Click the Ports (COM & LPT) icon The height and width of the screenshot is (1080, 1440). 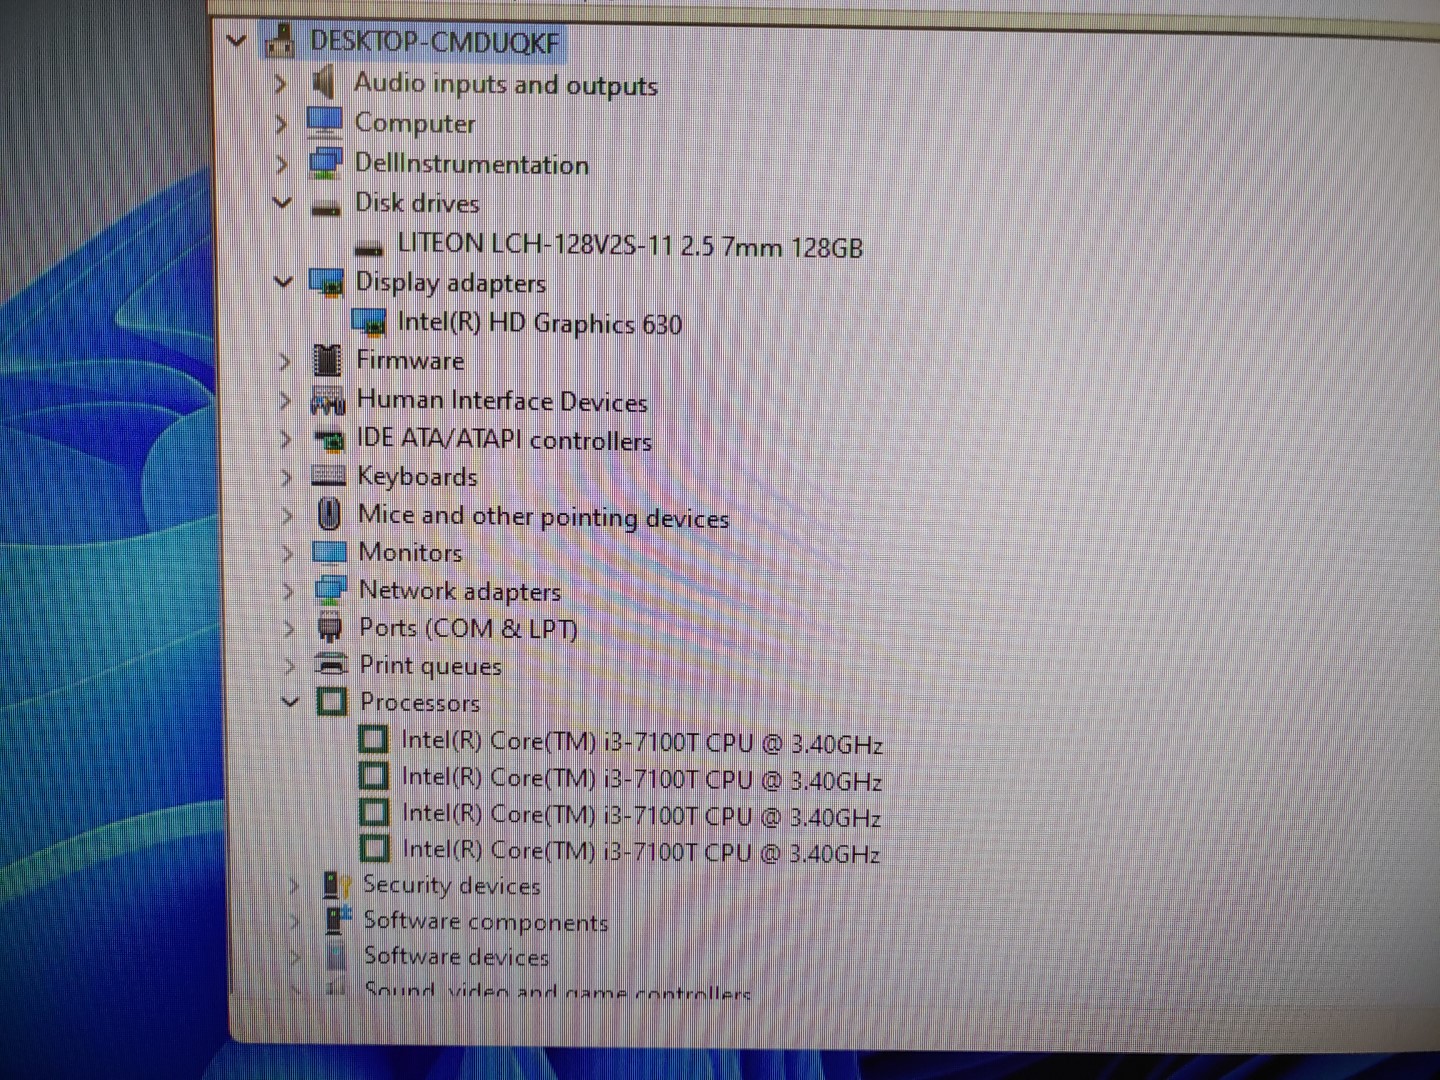tap(330, 628)
